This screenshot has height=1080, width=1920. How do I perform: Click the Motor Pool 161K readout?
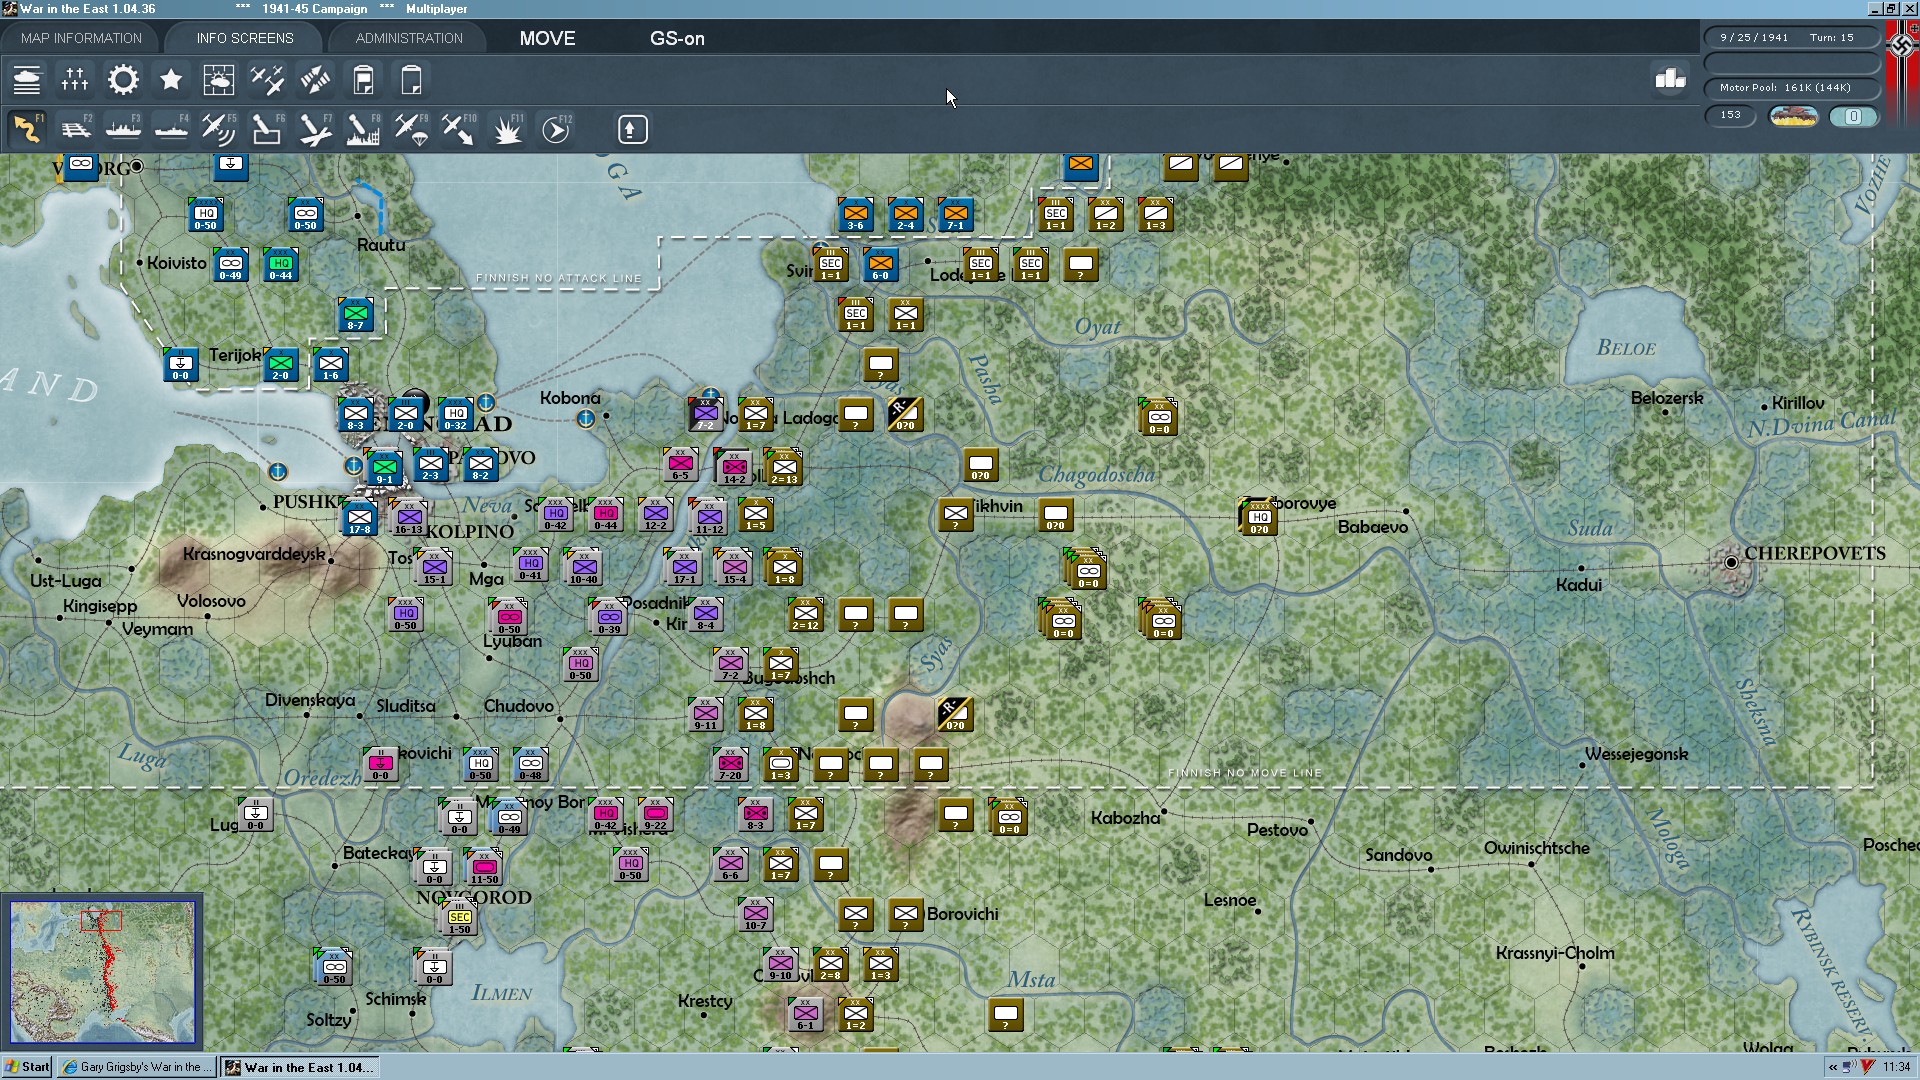(1791, 88)
